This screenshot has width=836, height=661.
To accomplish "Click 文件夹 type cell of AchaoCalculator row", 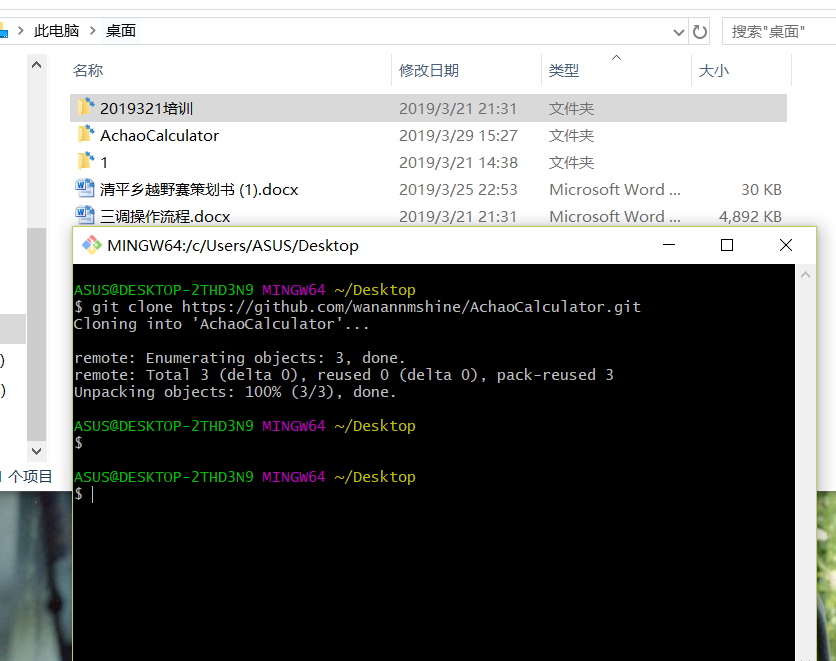I will 571,135.
